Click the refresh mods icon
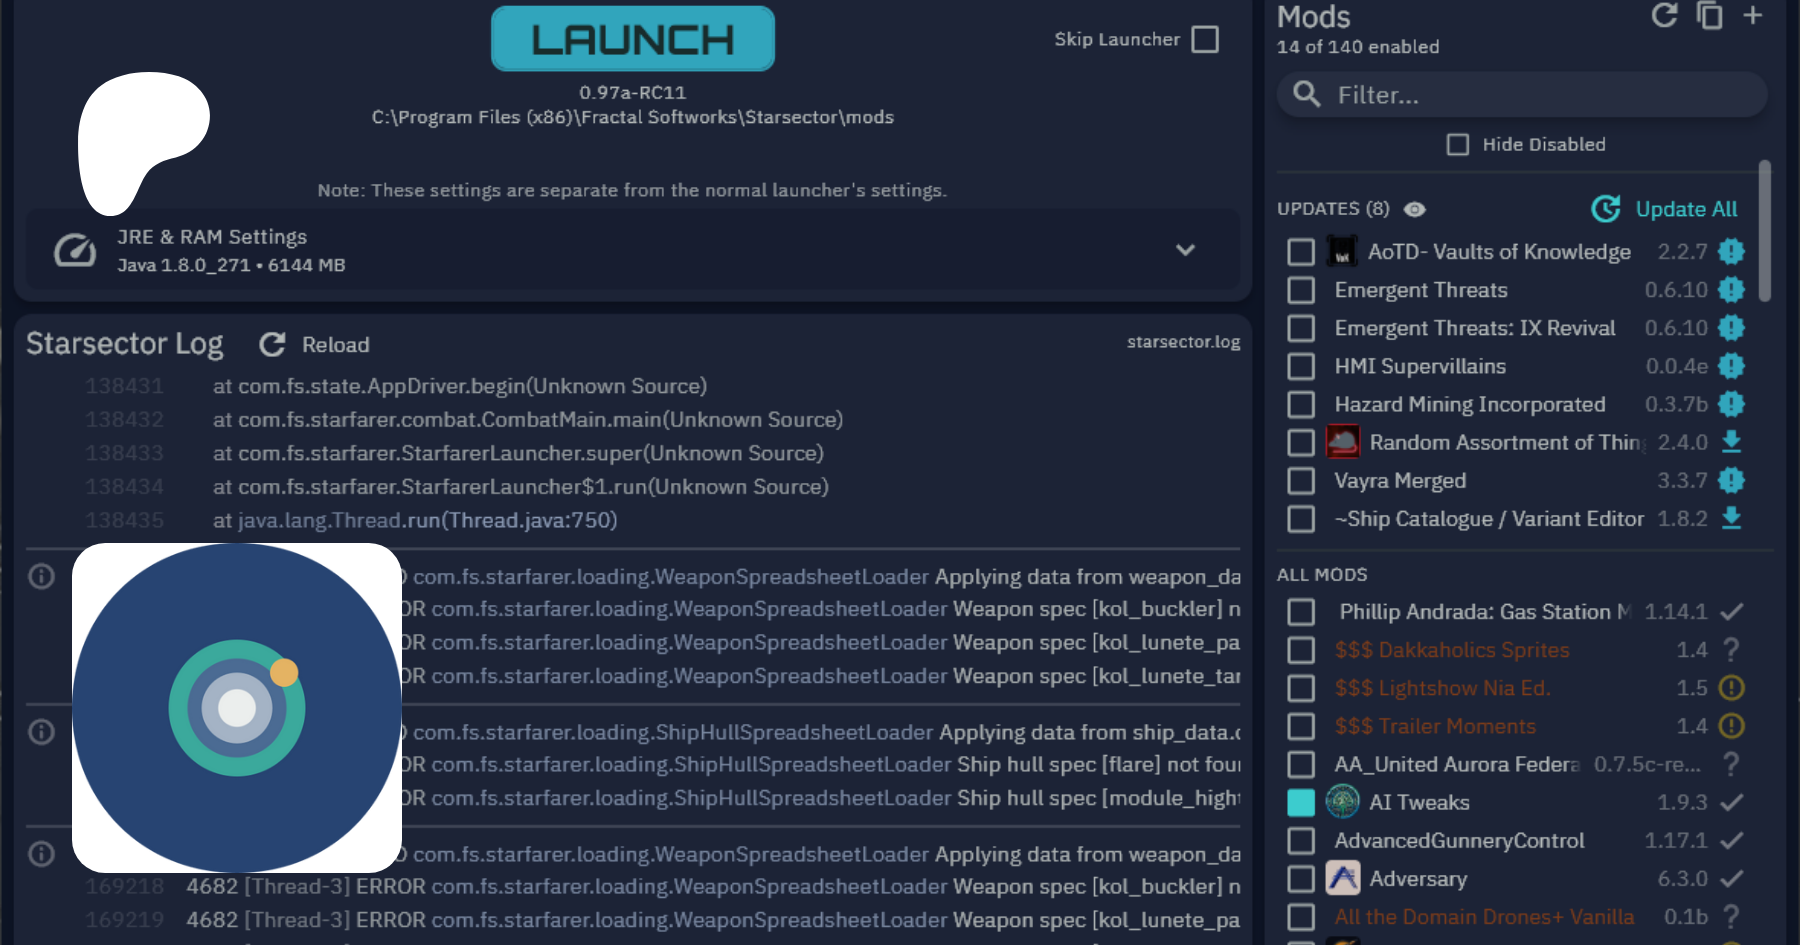Viewport: 1800px width, 945px height. 1664,15
